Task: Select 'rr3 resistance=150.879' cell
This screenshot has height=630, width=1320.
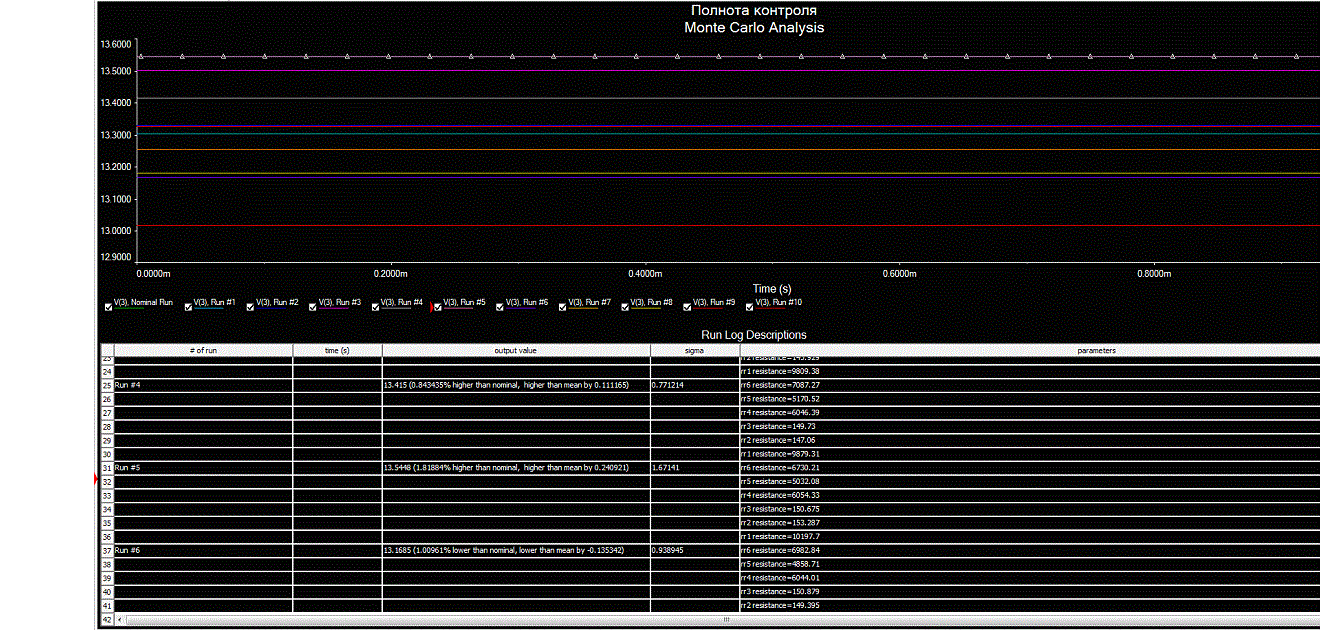Action: [1030, 592]
